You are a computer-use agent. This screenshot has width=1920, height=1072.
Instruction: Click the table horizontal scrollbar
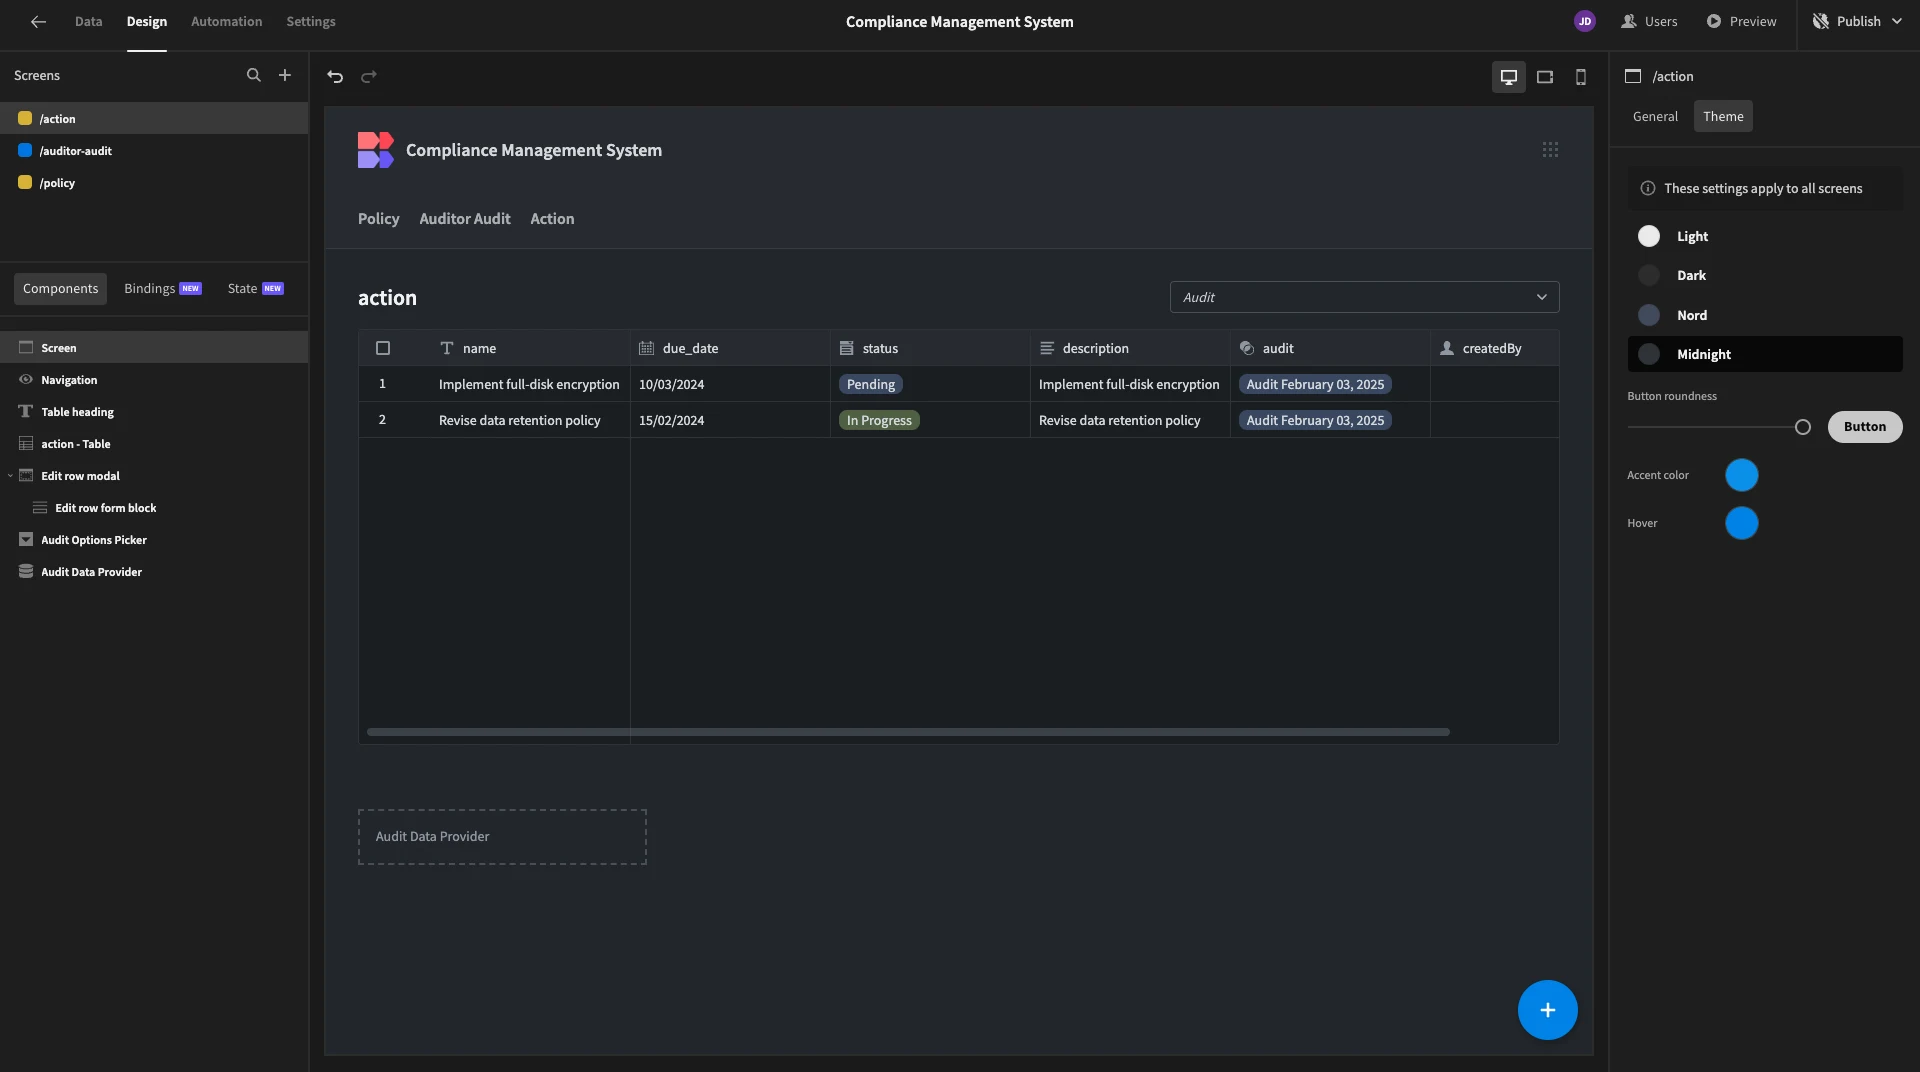coord(908,732)
